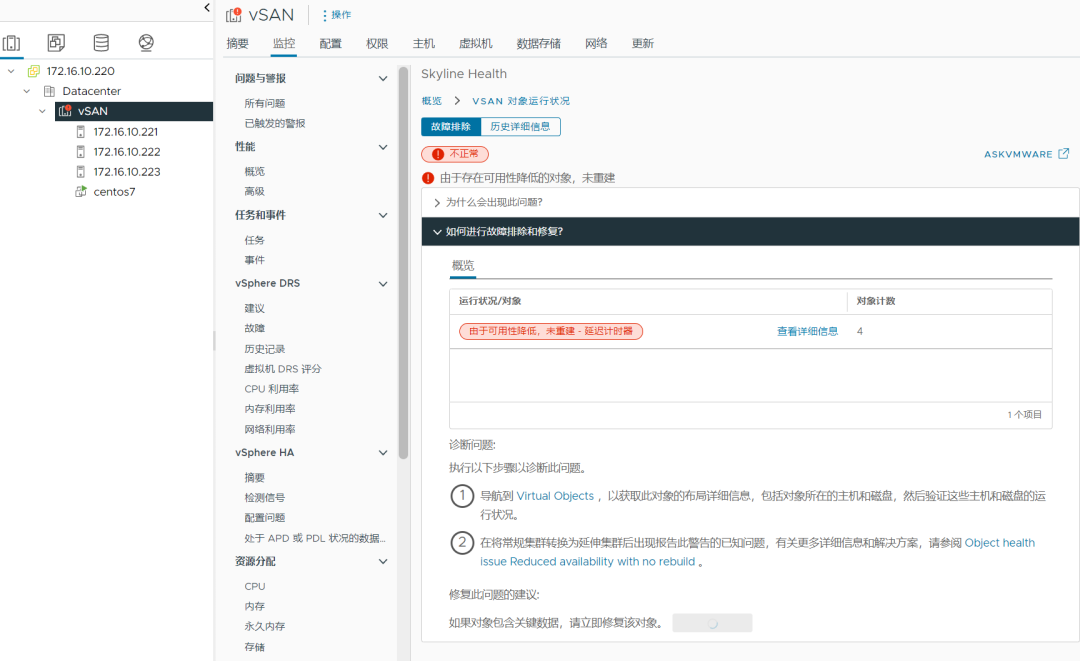Screen dimensions: 1080x661
Task: Open 所有问题 in side menu
Action: pos(264,103)
